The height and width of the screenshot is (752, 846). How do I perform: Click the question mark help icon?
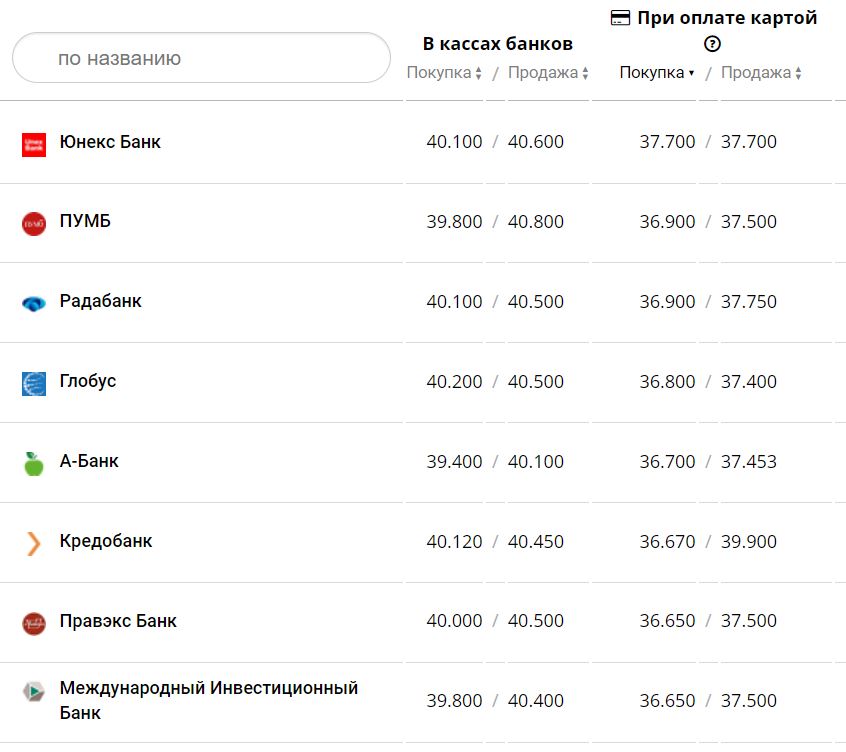click(712, 43)
